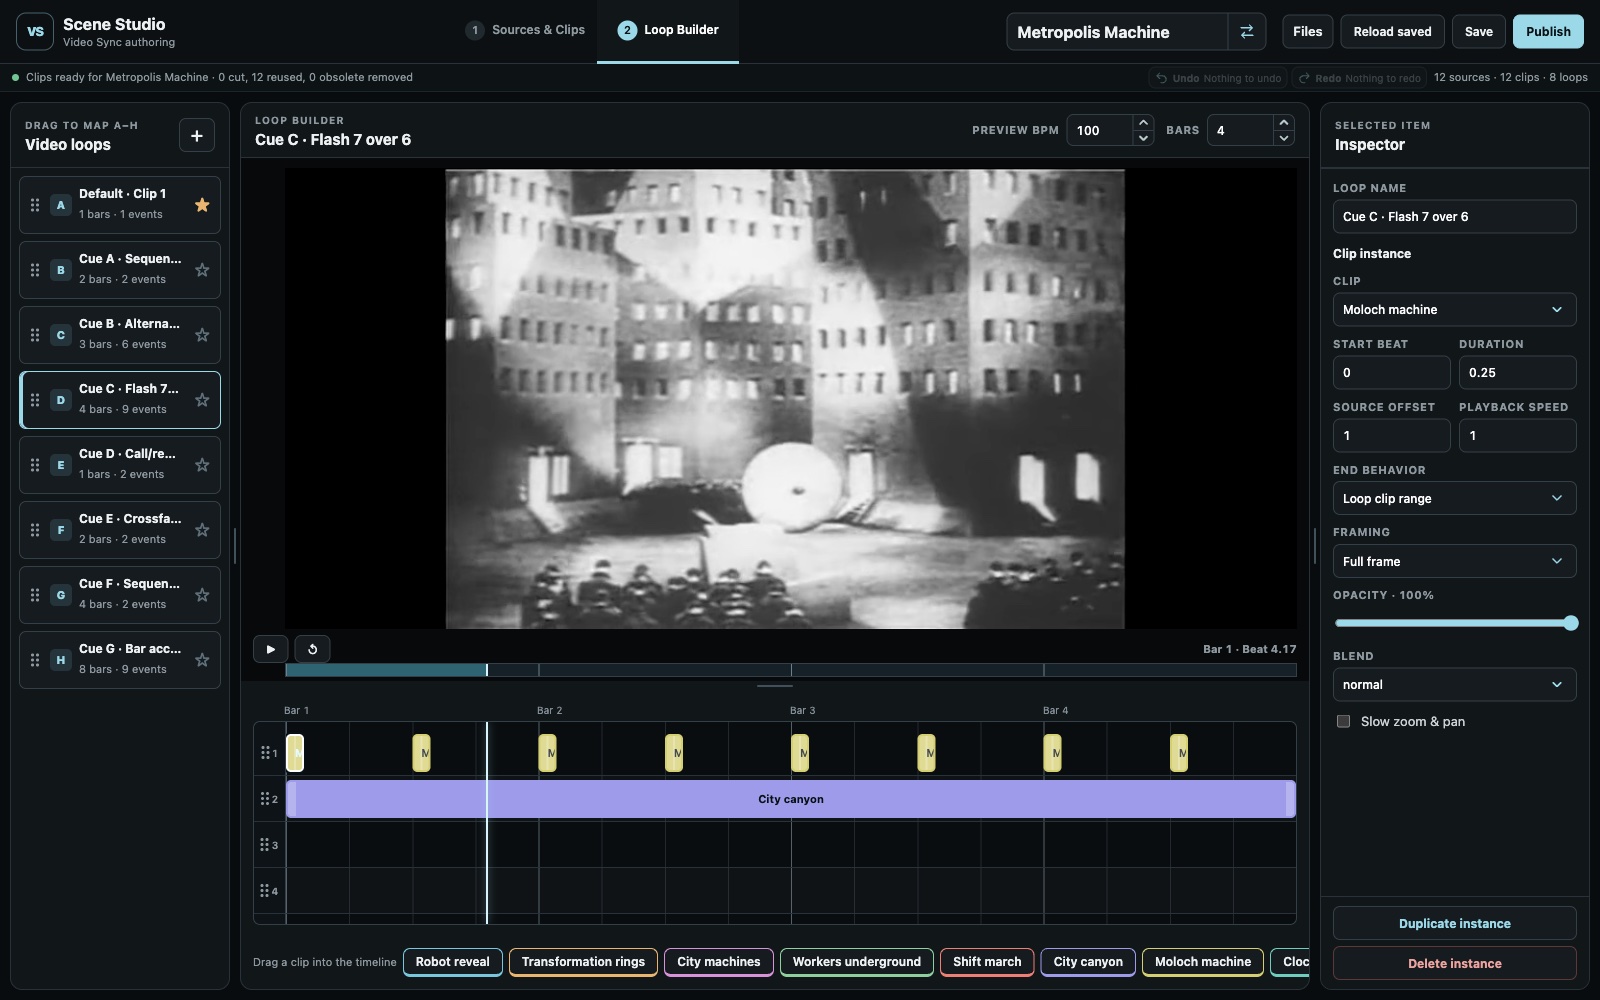Play the loop preview
The width and height of the screenshot is (1600, 1000).
[270, 649]
